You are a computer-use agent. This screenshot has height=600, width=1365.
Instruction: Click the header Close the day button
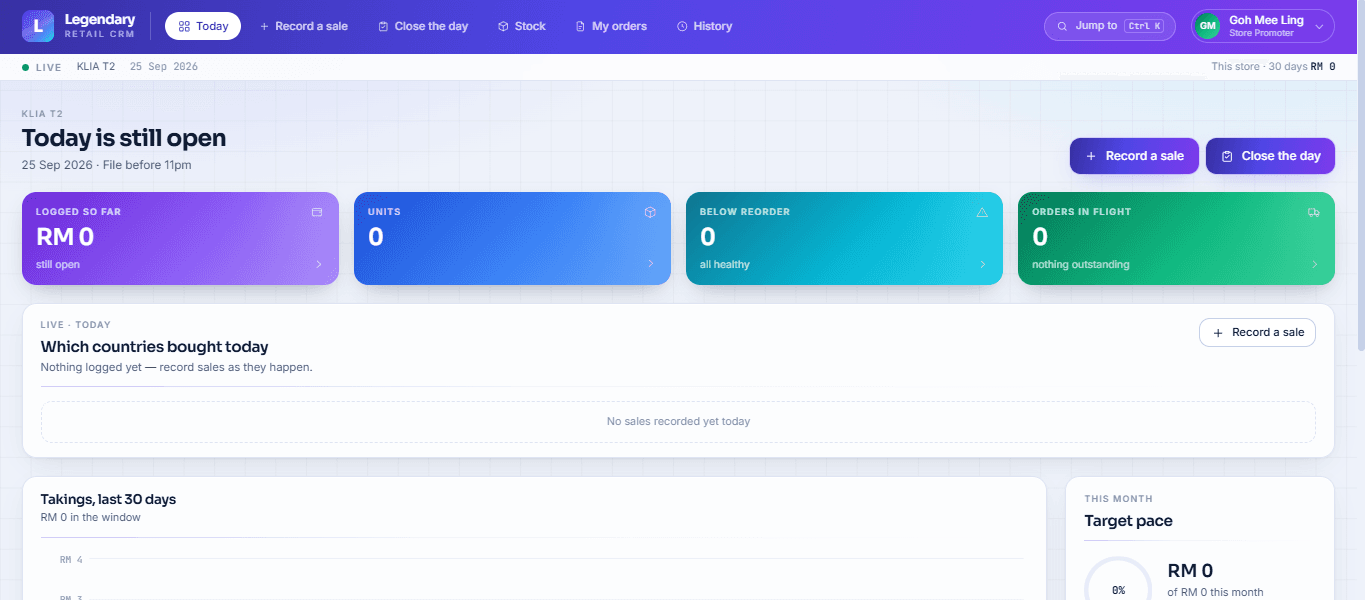pyautogui.click(x=1270, y=156)
